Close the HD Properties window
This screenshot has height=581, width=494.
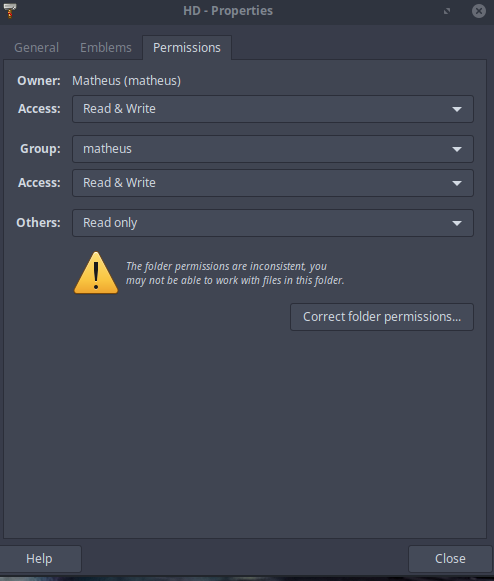479,11
